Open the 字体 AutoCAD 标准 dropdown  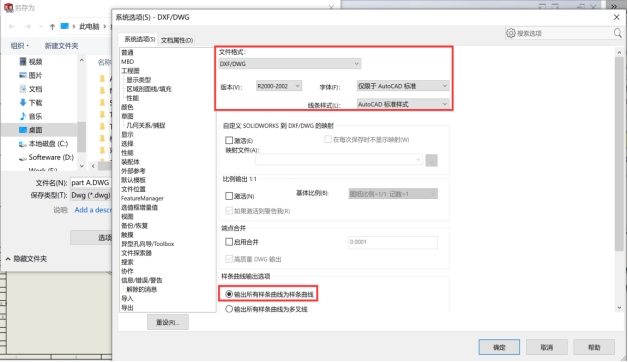403,86
